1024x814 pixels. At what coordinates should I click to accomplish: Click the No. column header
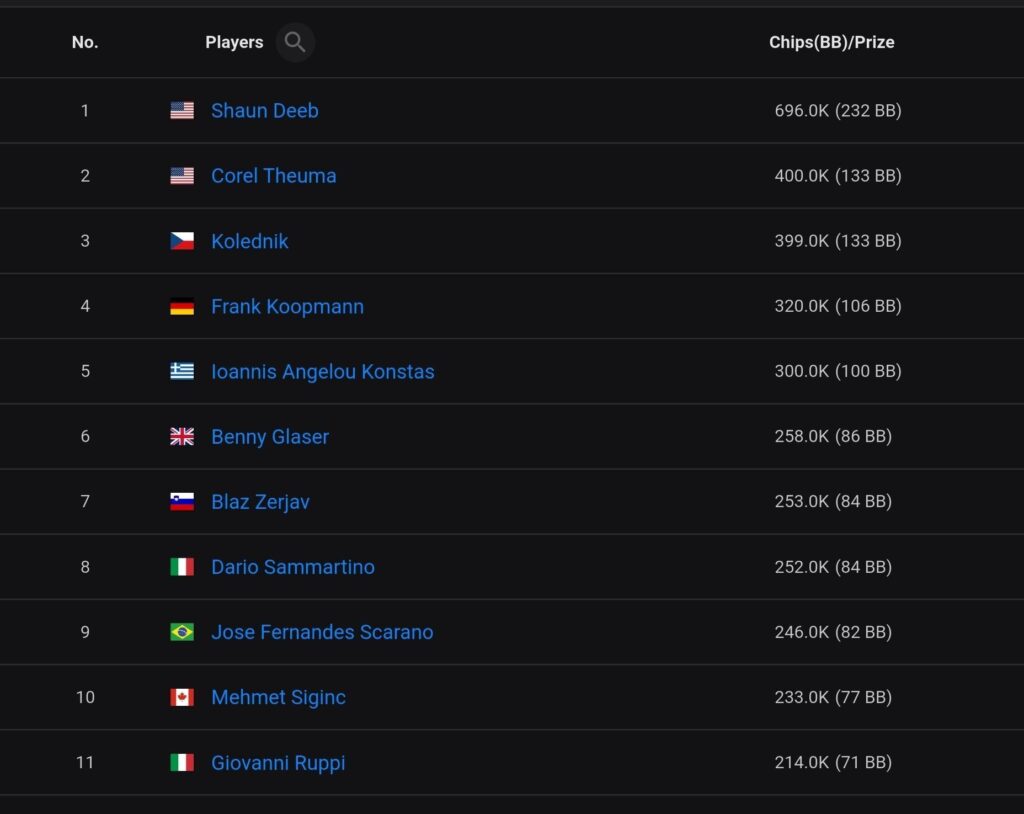(85, 42)
